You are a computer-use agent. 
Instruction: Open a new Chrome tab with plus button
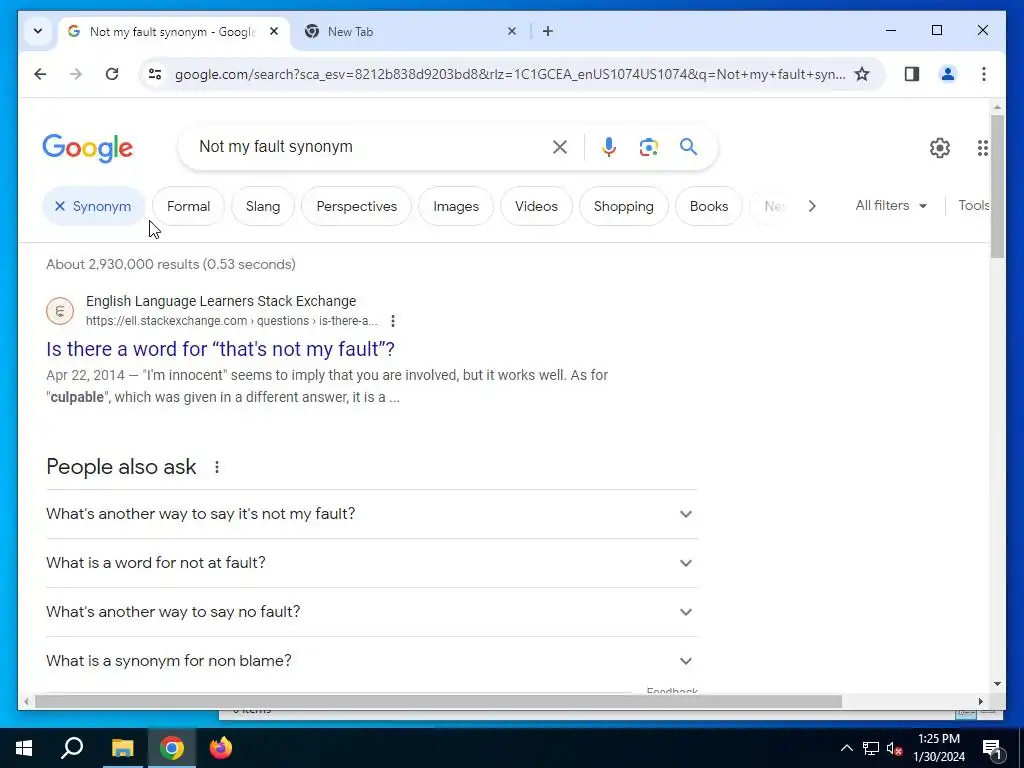[x=548, y=31]
